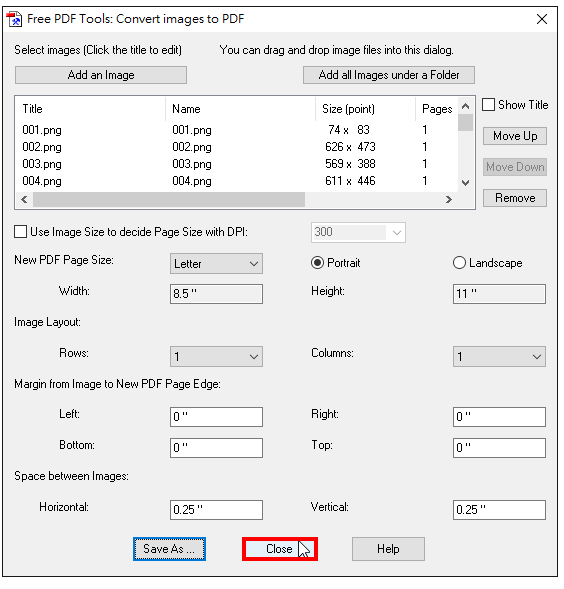
Task: Select the Landscape orientation option
Action: 459,263
